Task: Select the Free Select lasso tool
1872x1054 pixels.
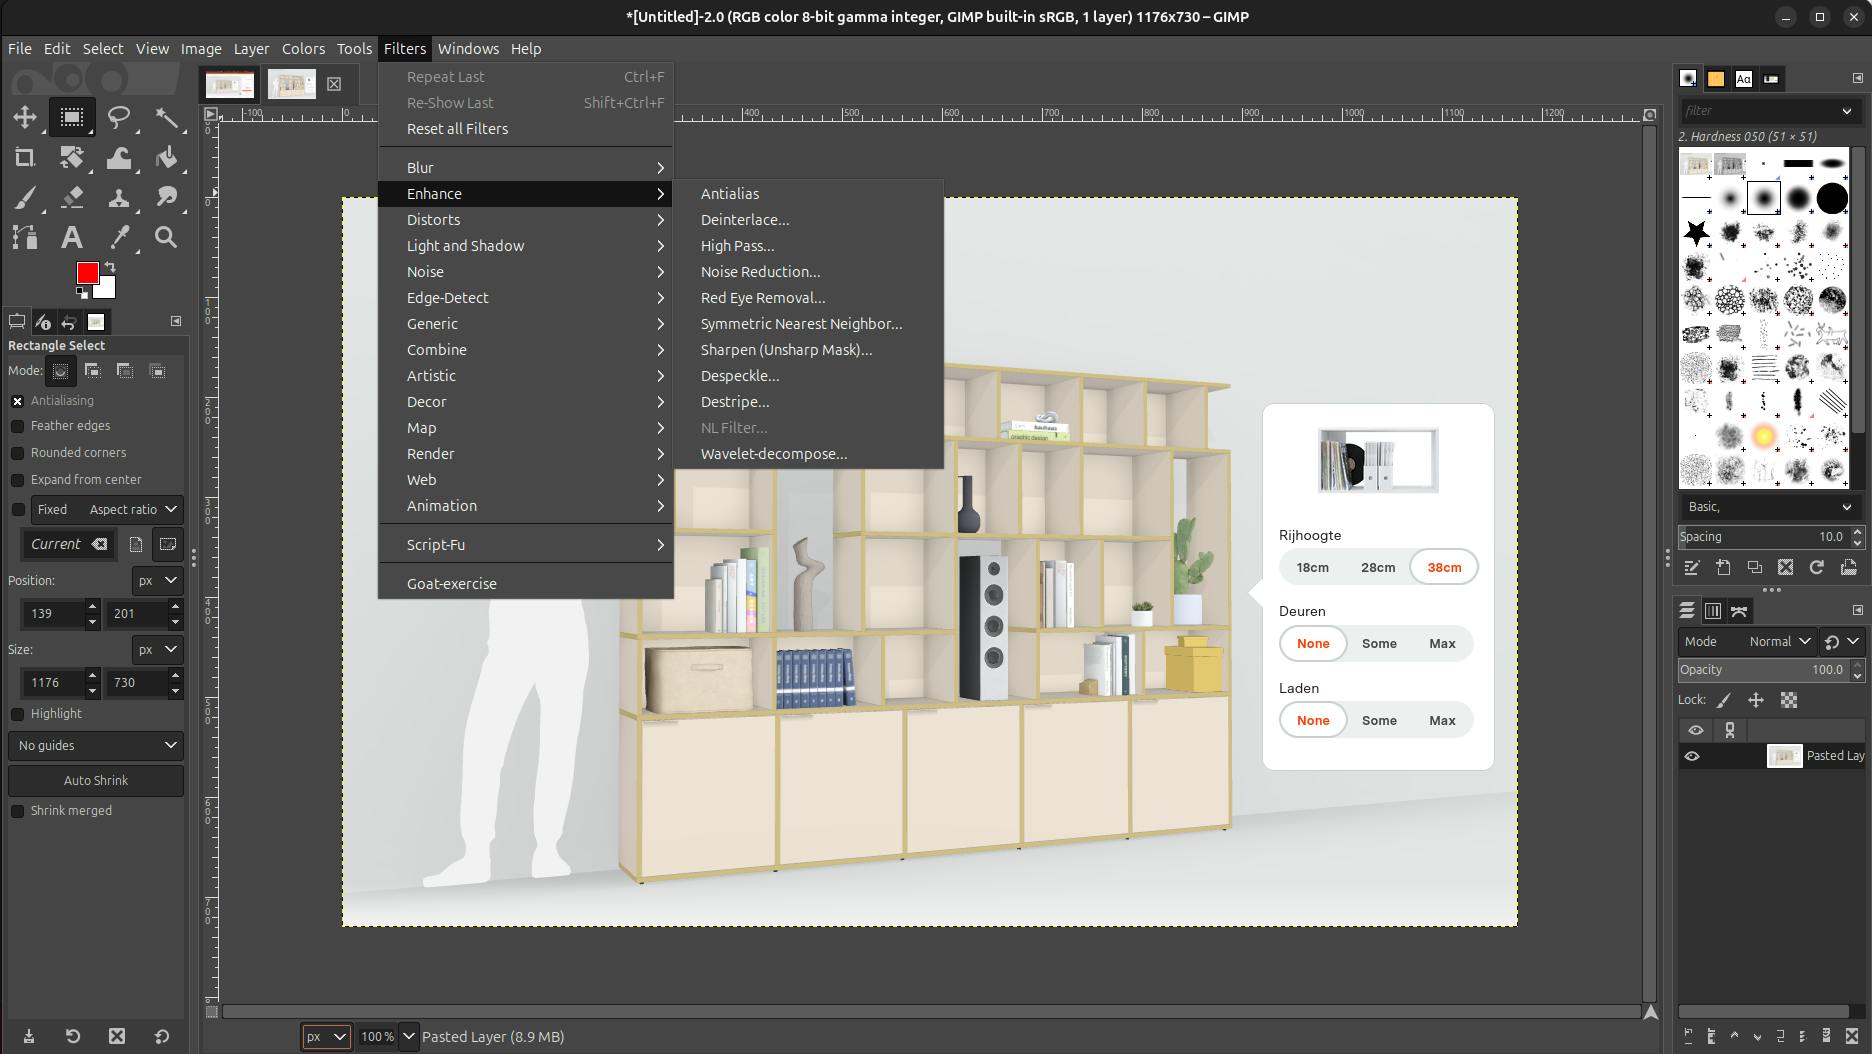Action: pos(119,118)
